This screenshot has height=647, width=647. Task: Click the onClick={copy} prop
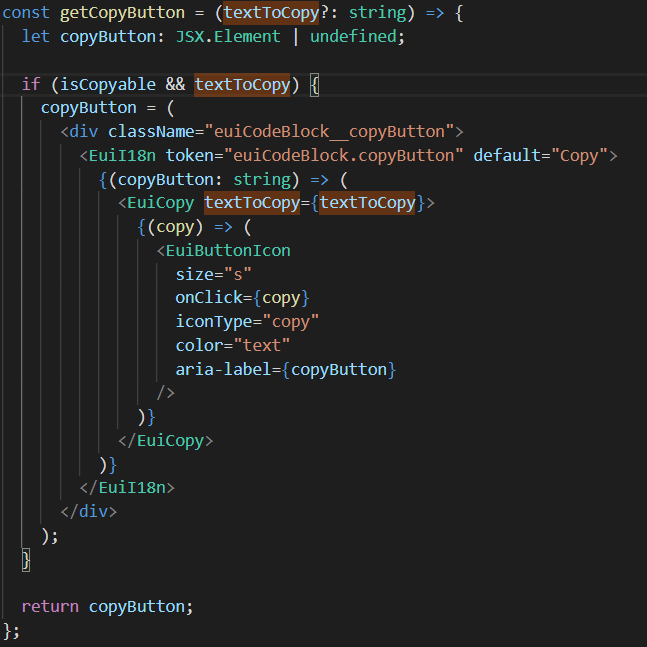click(x=242, y=298)
